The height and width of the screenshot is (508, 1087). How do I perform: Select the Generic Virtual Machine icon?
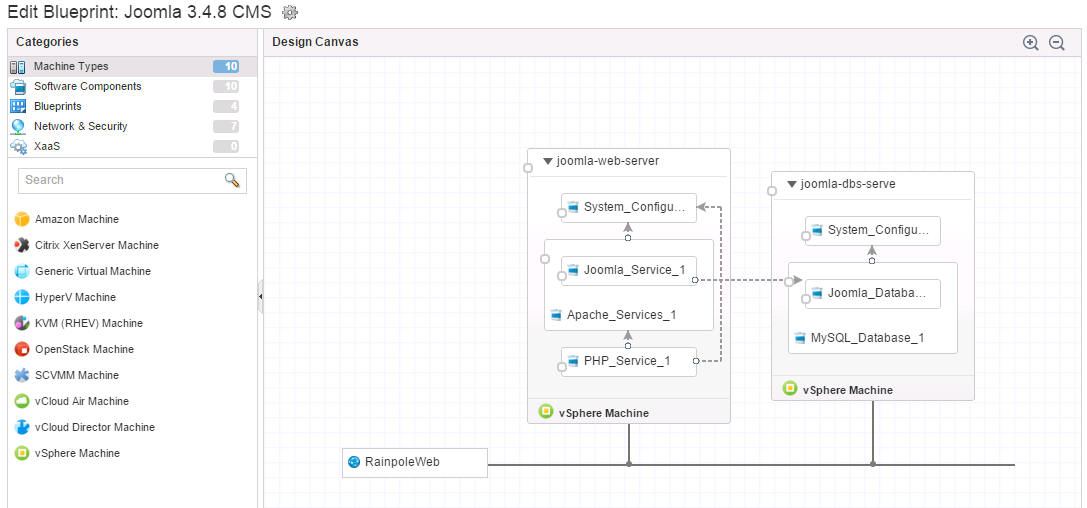[22, 272]
